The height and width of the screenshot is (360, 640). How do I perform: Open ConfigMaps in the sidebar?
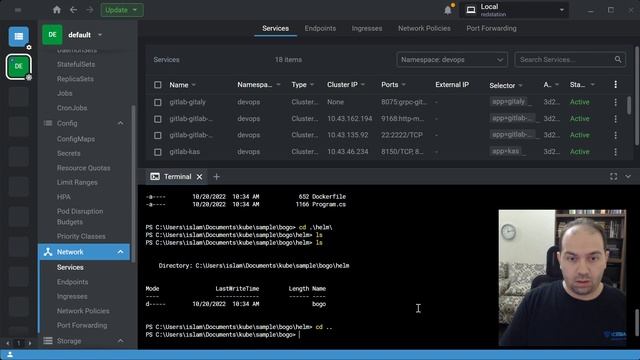coord(76,139)
